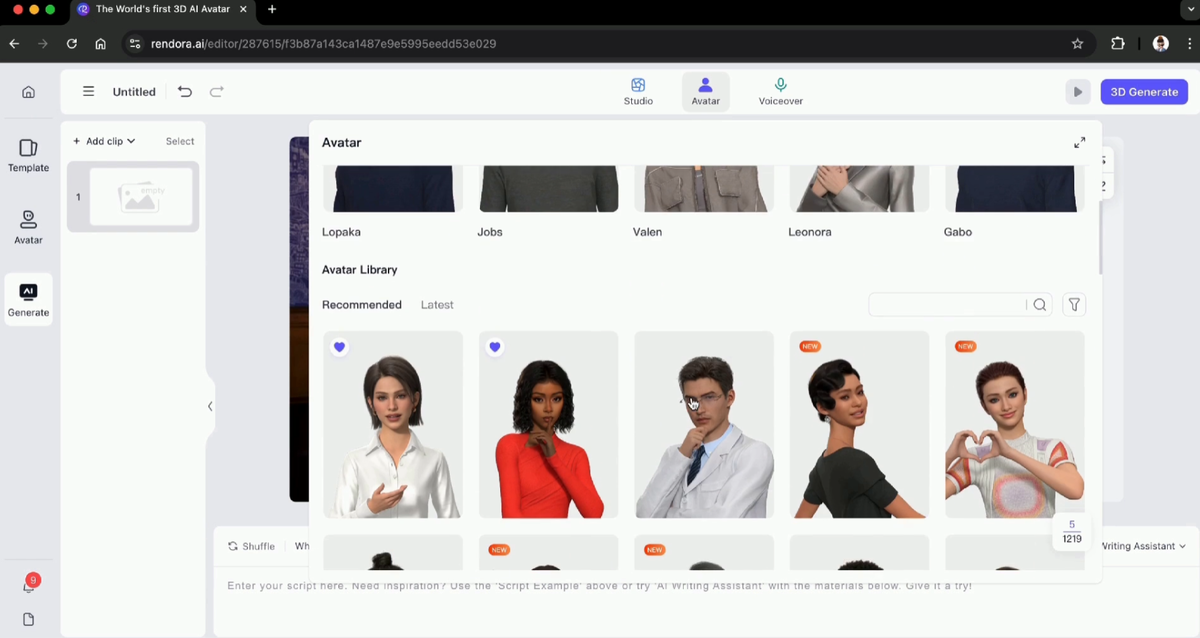The width and height of the screenshot is (1200, 638).
Task: Expand the Avatar panel to full size
Action: (1079, 143)
